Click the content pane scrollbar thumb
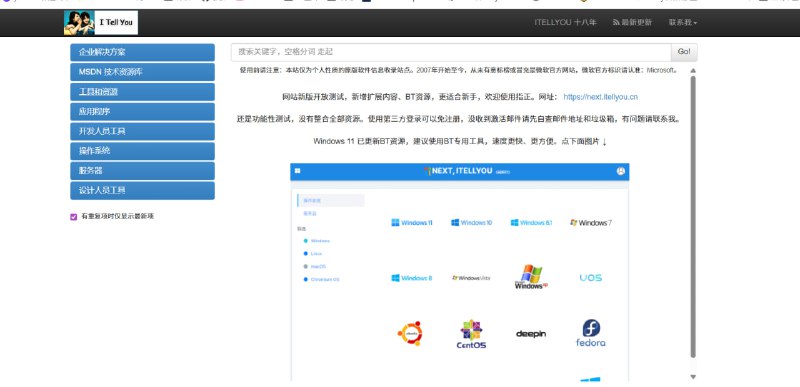 693,217
